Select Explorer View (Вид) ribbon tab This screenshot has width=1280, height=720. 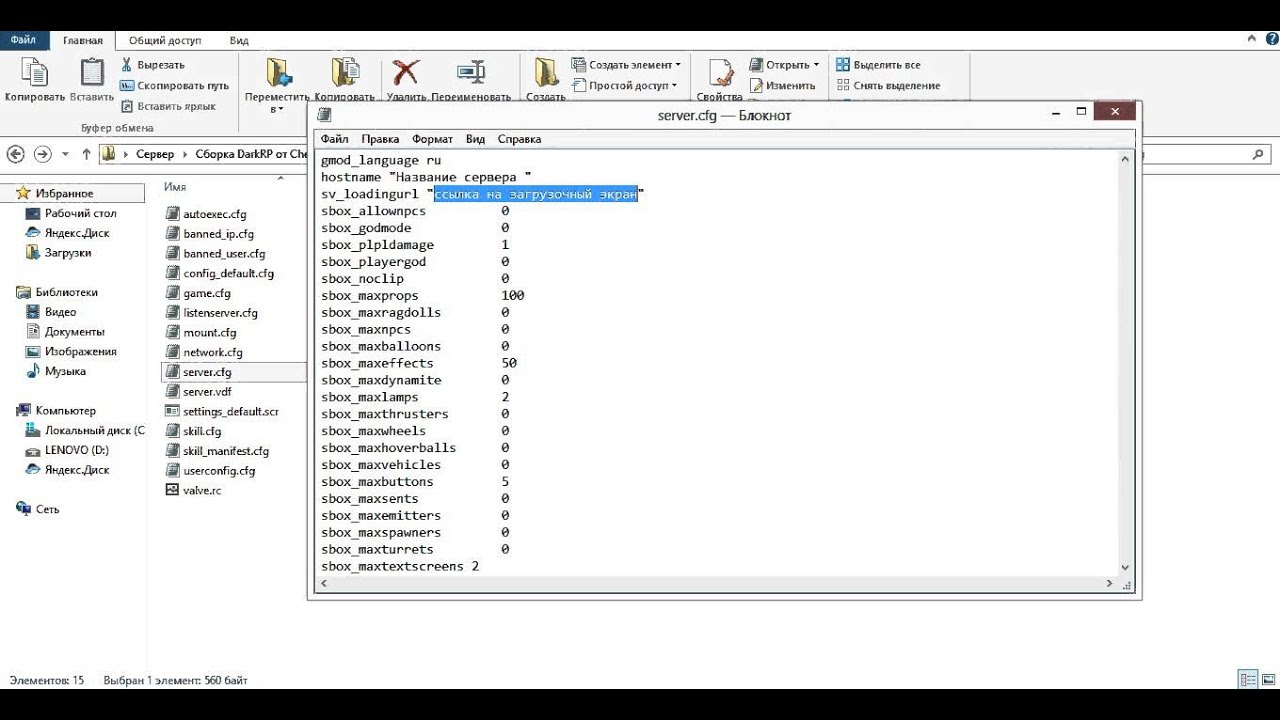tap(239, 40)
